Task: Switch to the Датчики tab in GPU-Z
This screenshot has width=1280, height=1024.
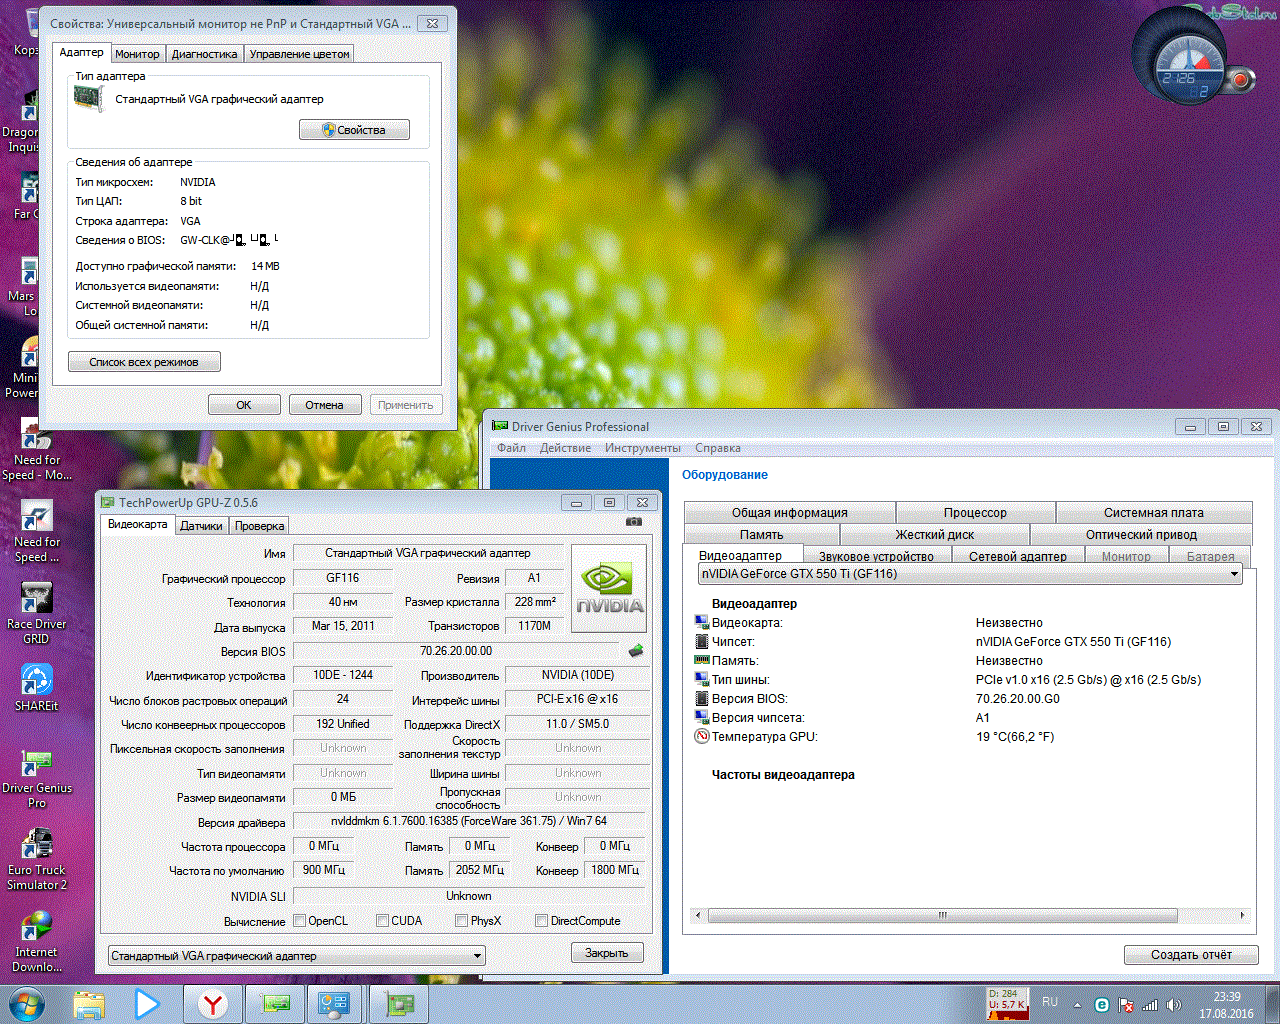Action: coord(201,526)
